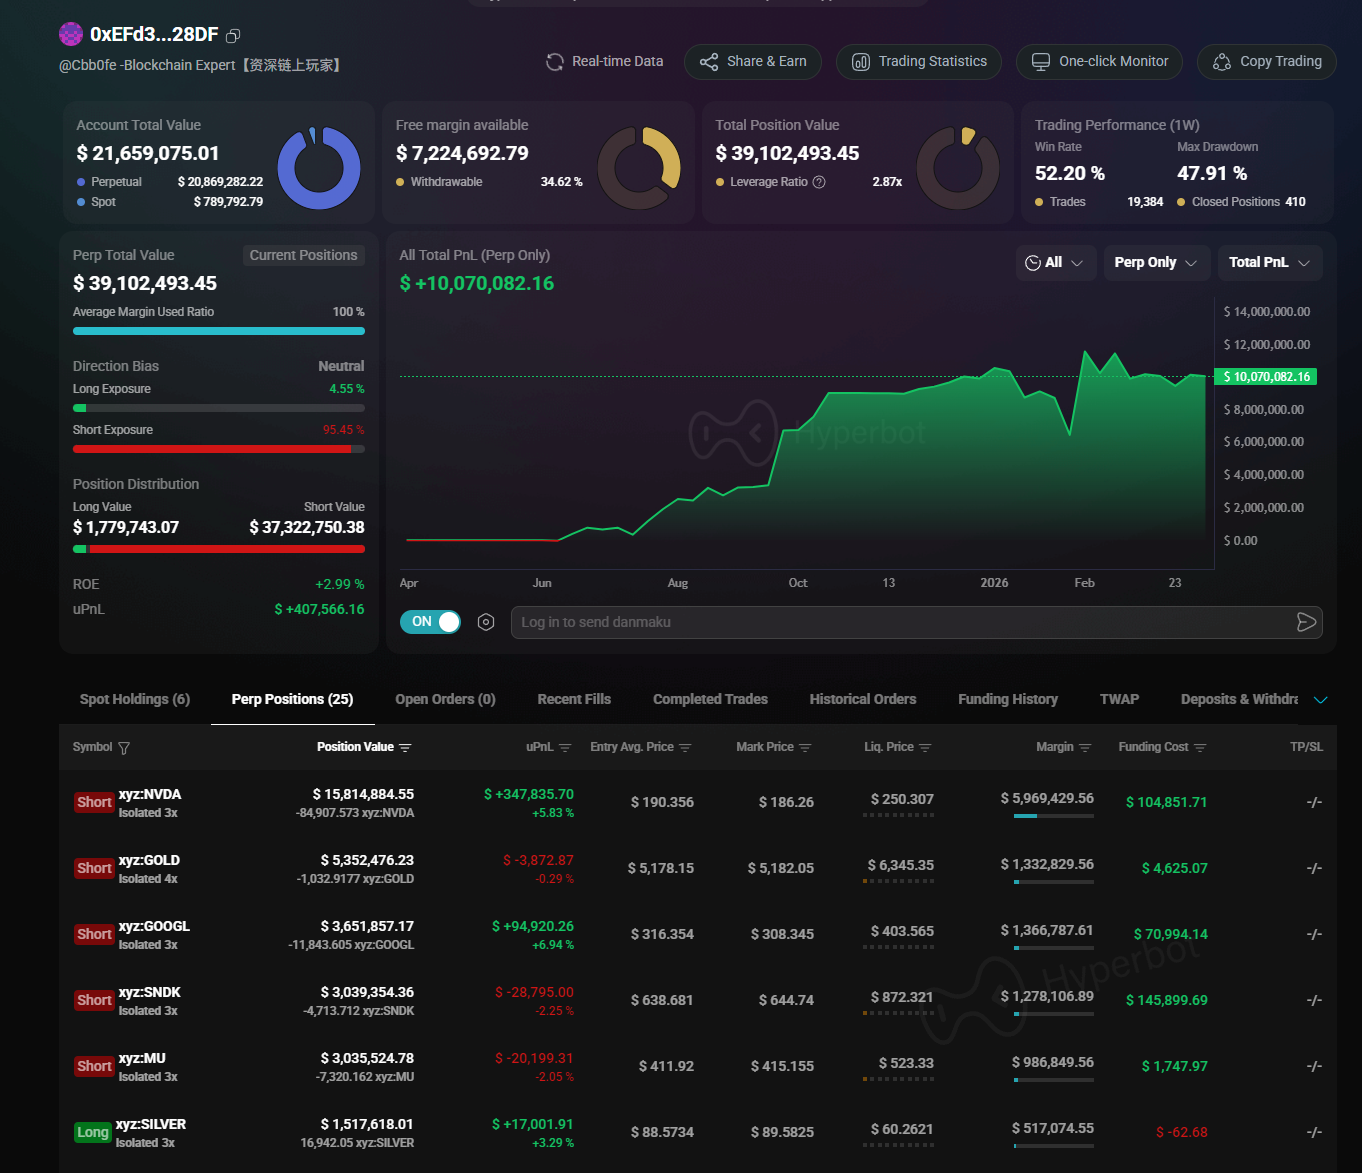
Task: Click the Copy Trading button
Action: point(1266,62)
